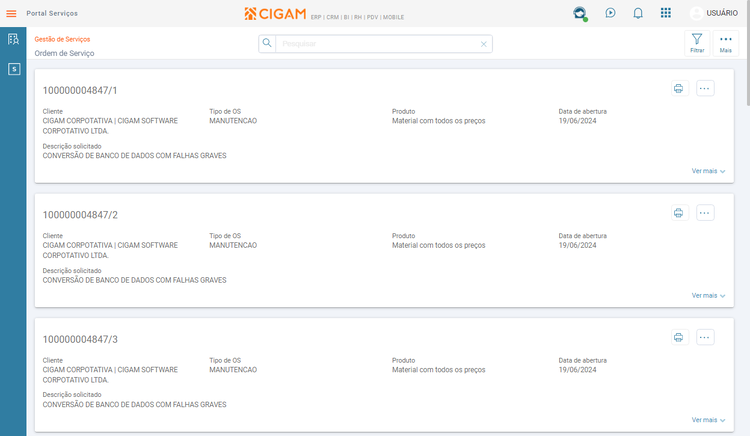This screenshot has height=436, width=750.
Task: Click client name in order 100000004847/2
Action: point(110,251)
